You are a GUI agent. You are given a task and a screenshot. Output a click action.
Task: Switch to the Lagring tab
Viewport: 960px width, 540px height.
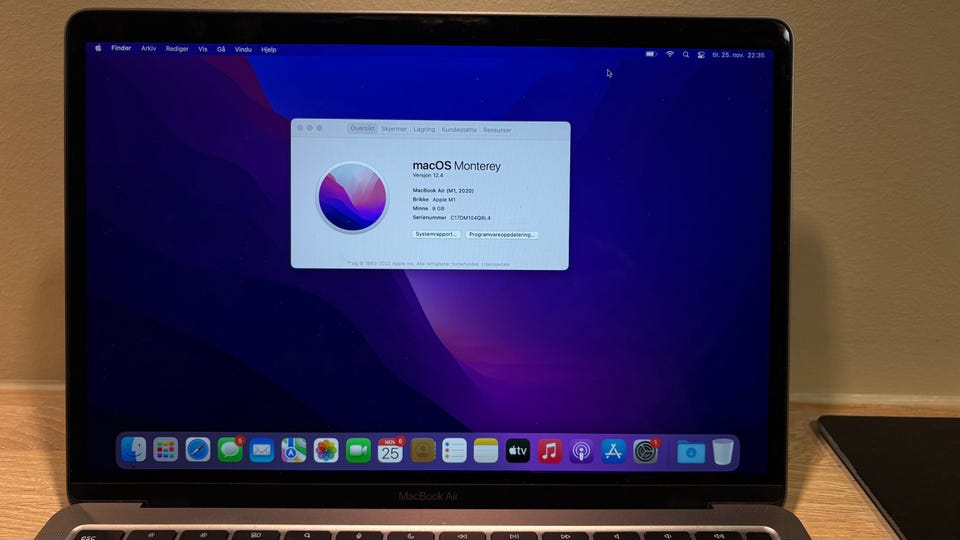[x=424, y=129]
